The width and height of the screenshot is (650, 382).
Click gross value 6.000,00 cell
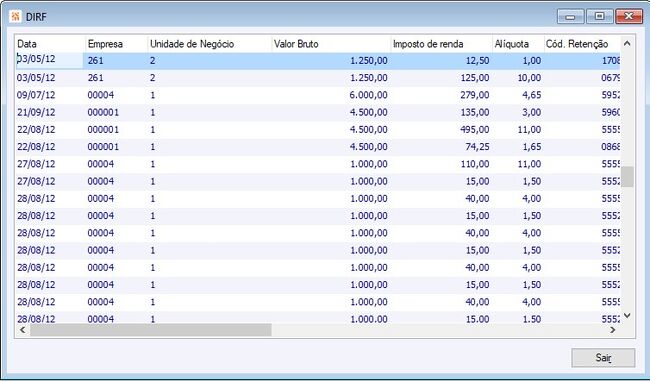[x=369, y=95]
